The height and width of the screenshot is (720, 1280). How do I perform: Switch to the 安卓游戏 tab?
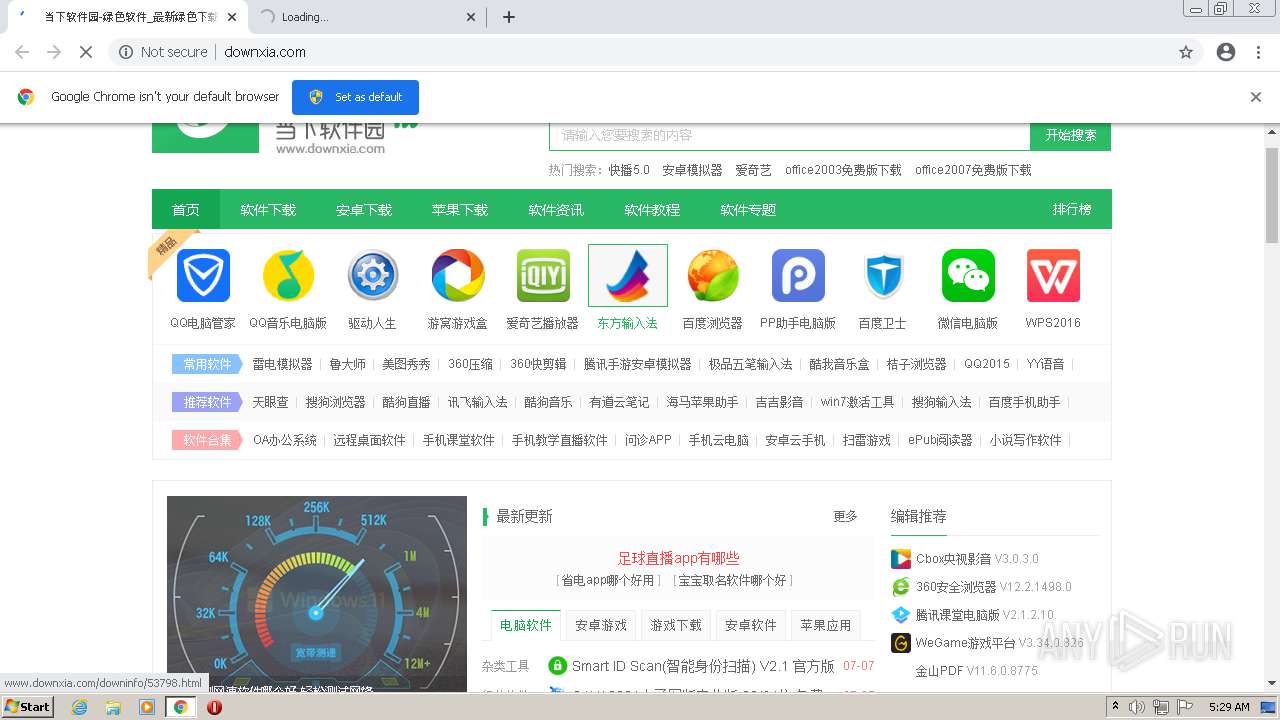click(601, 625)
